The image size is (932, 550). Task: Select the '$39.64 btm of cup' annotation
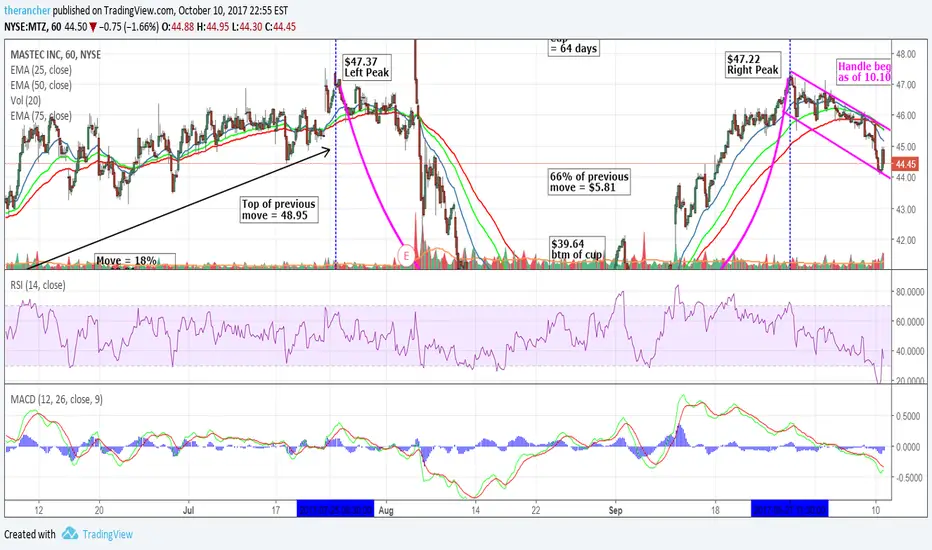tap(577, 249)
